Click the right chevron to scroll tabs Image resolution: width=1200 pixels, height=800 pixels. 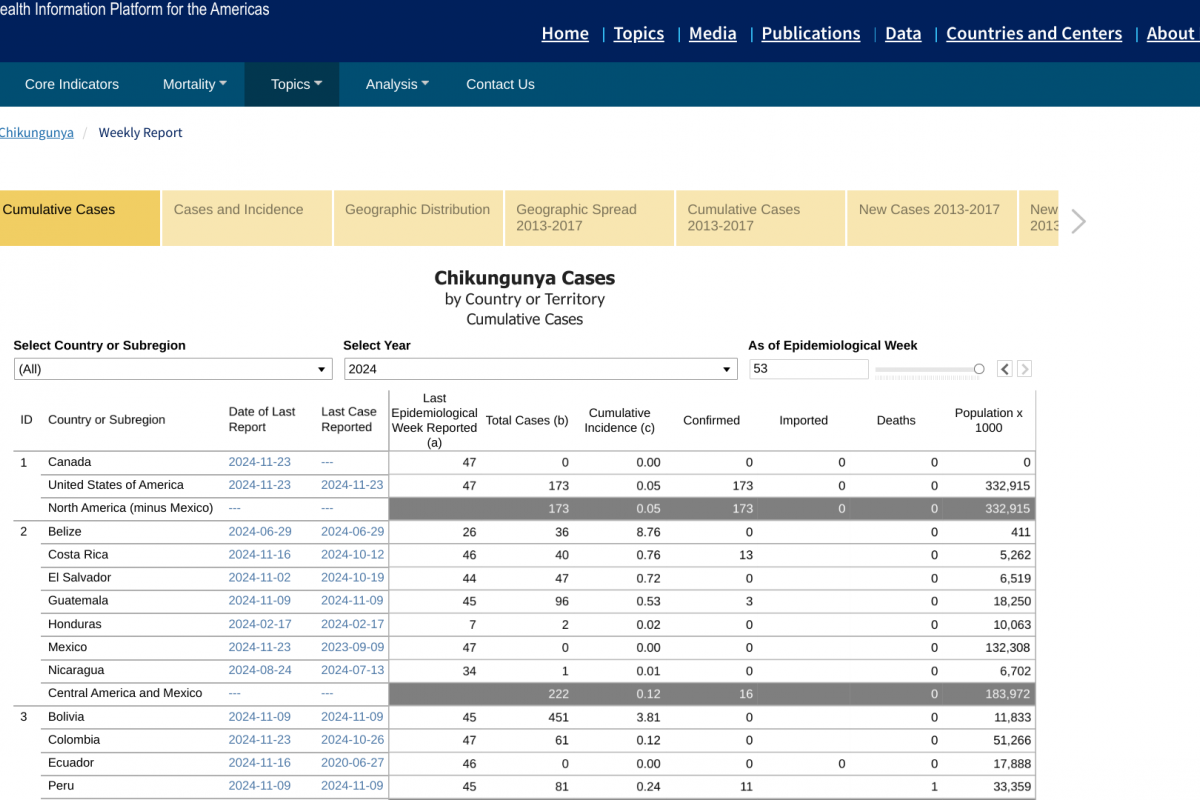[x=1077, y=221]
